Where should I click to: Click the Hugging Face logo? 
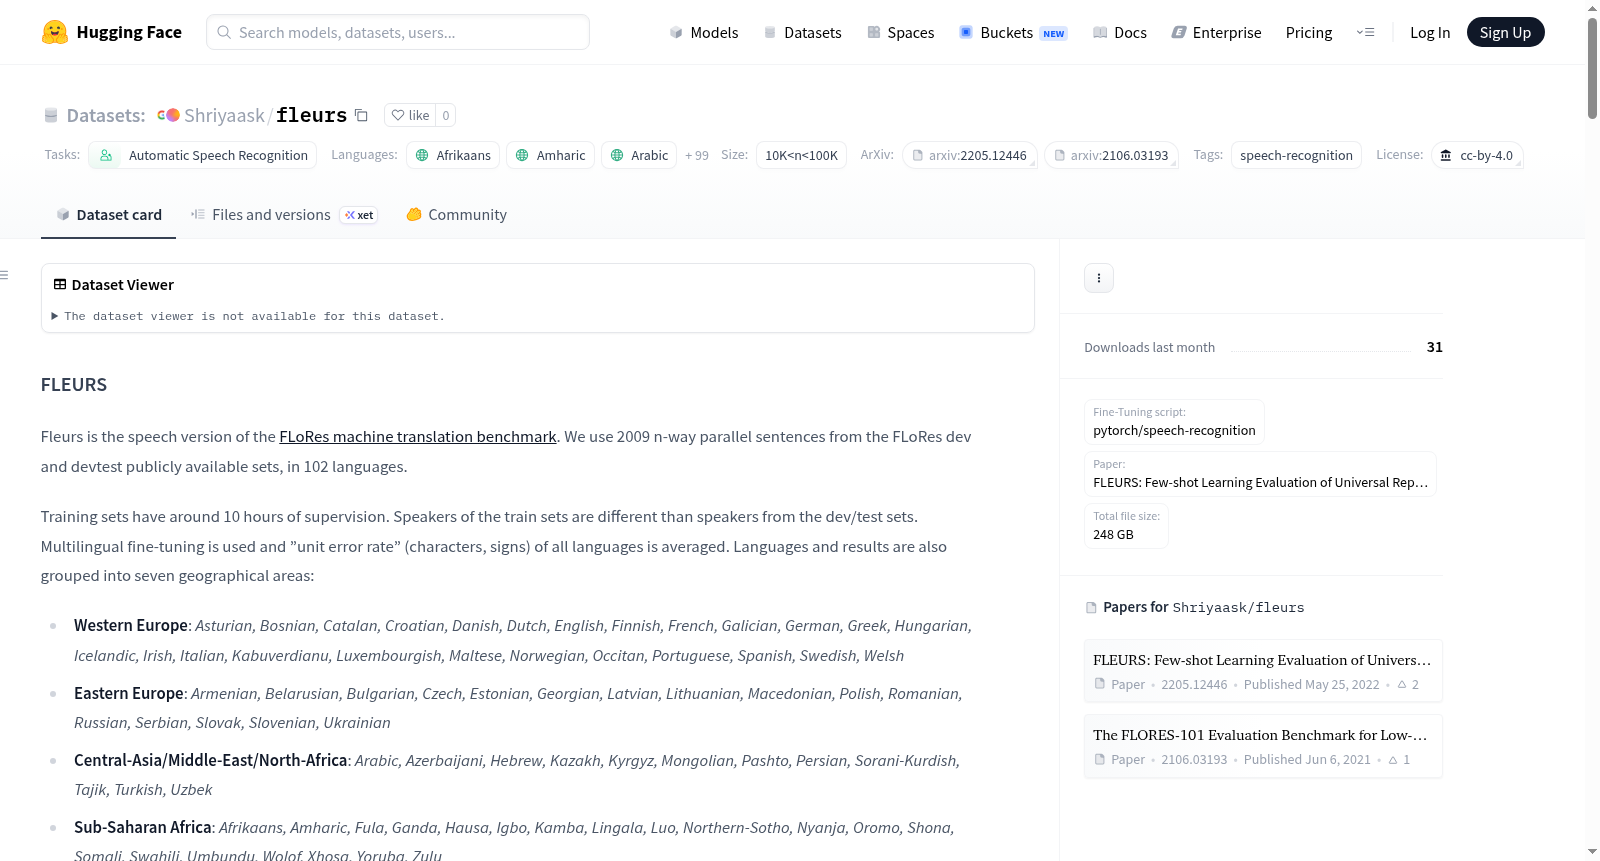coord(111,32)
